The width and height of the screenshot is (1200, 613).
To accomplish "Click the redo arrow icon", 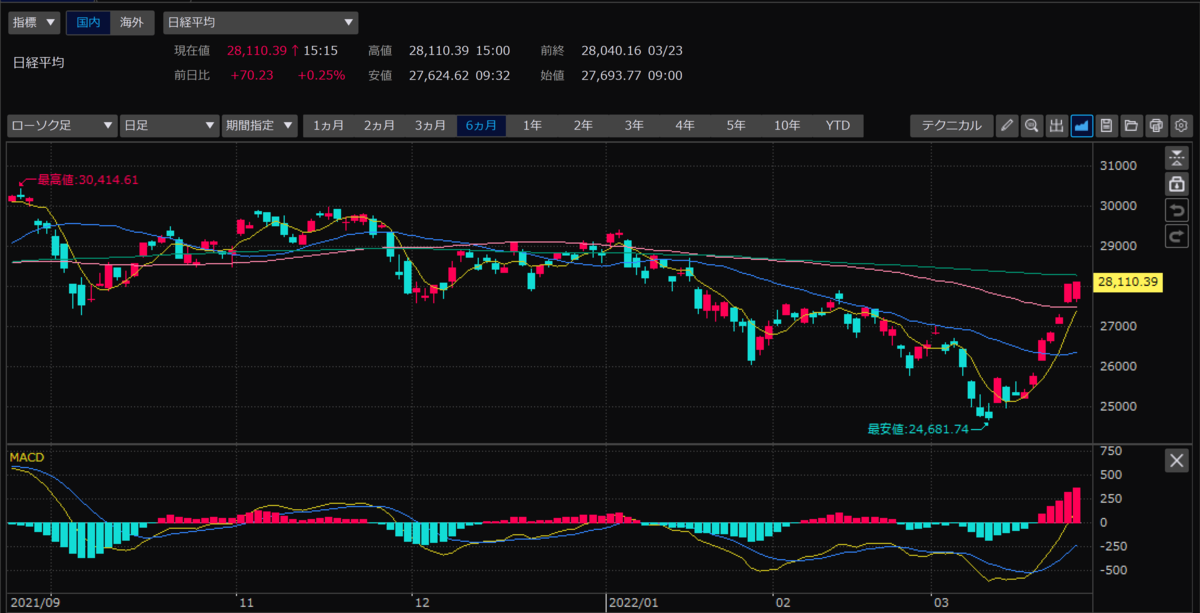I will click(x=1176, y=236).
